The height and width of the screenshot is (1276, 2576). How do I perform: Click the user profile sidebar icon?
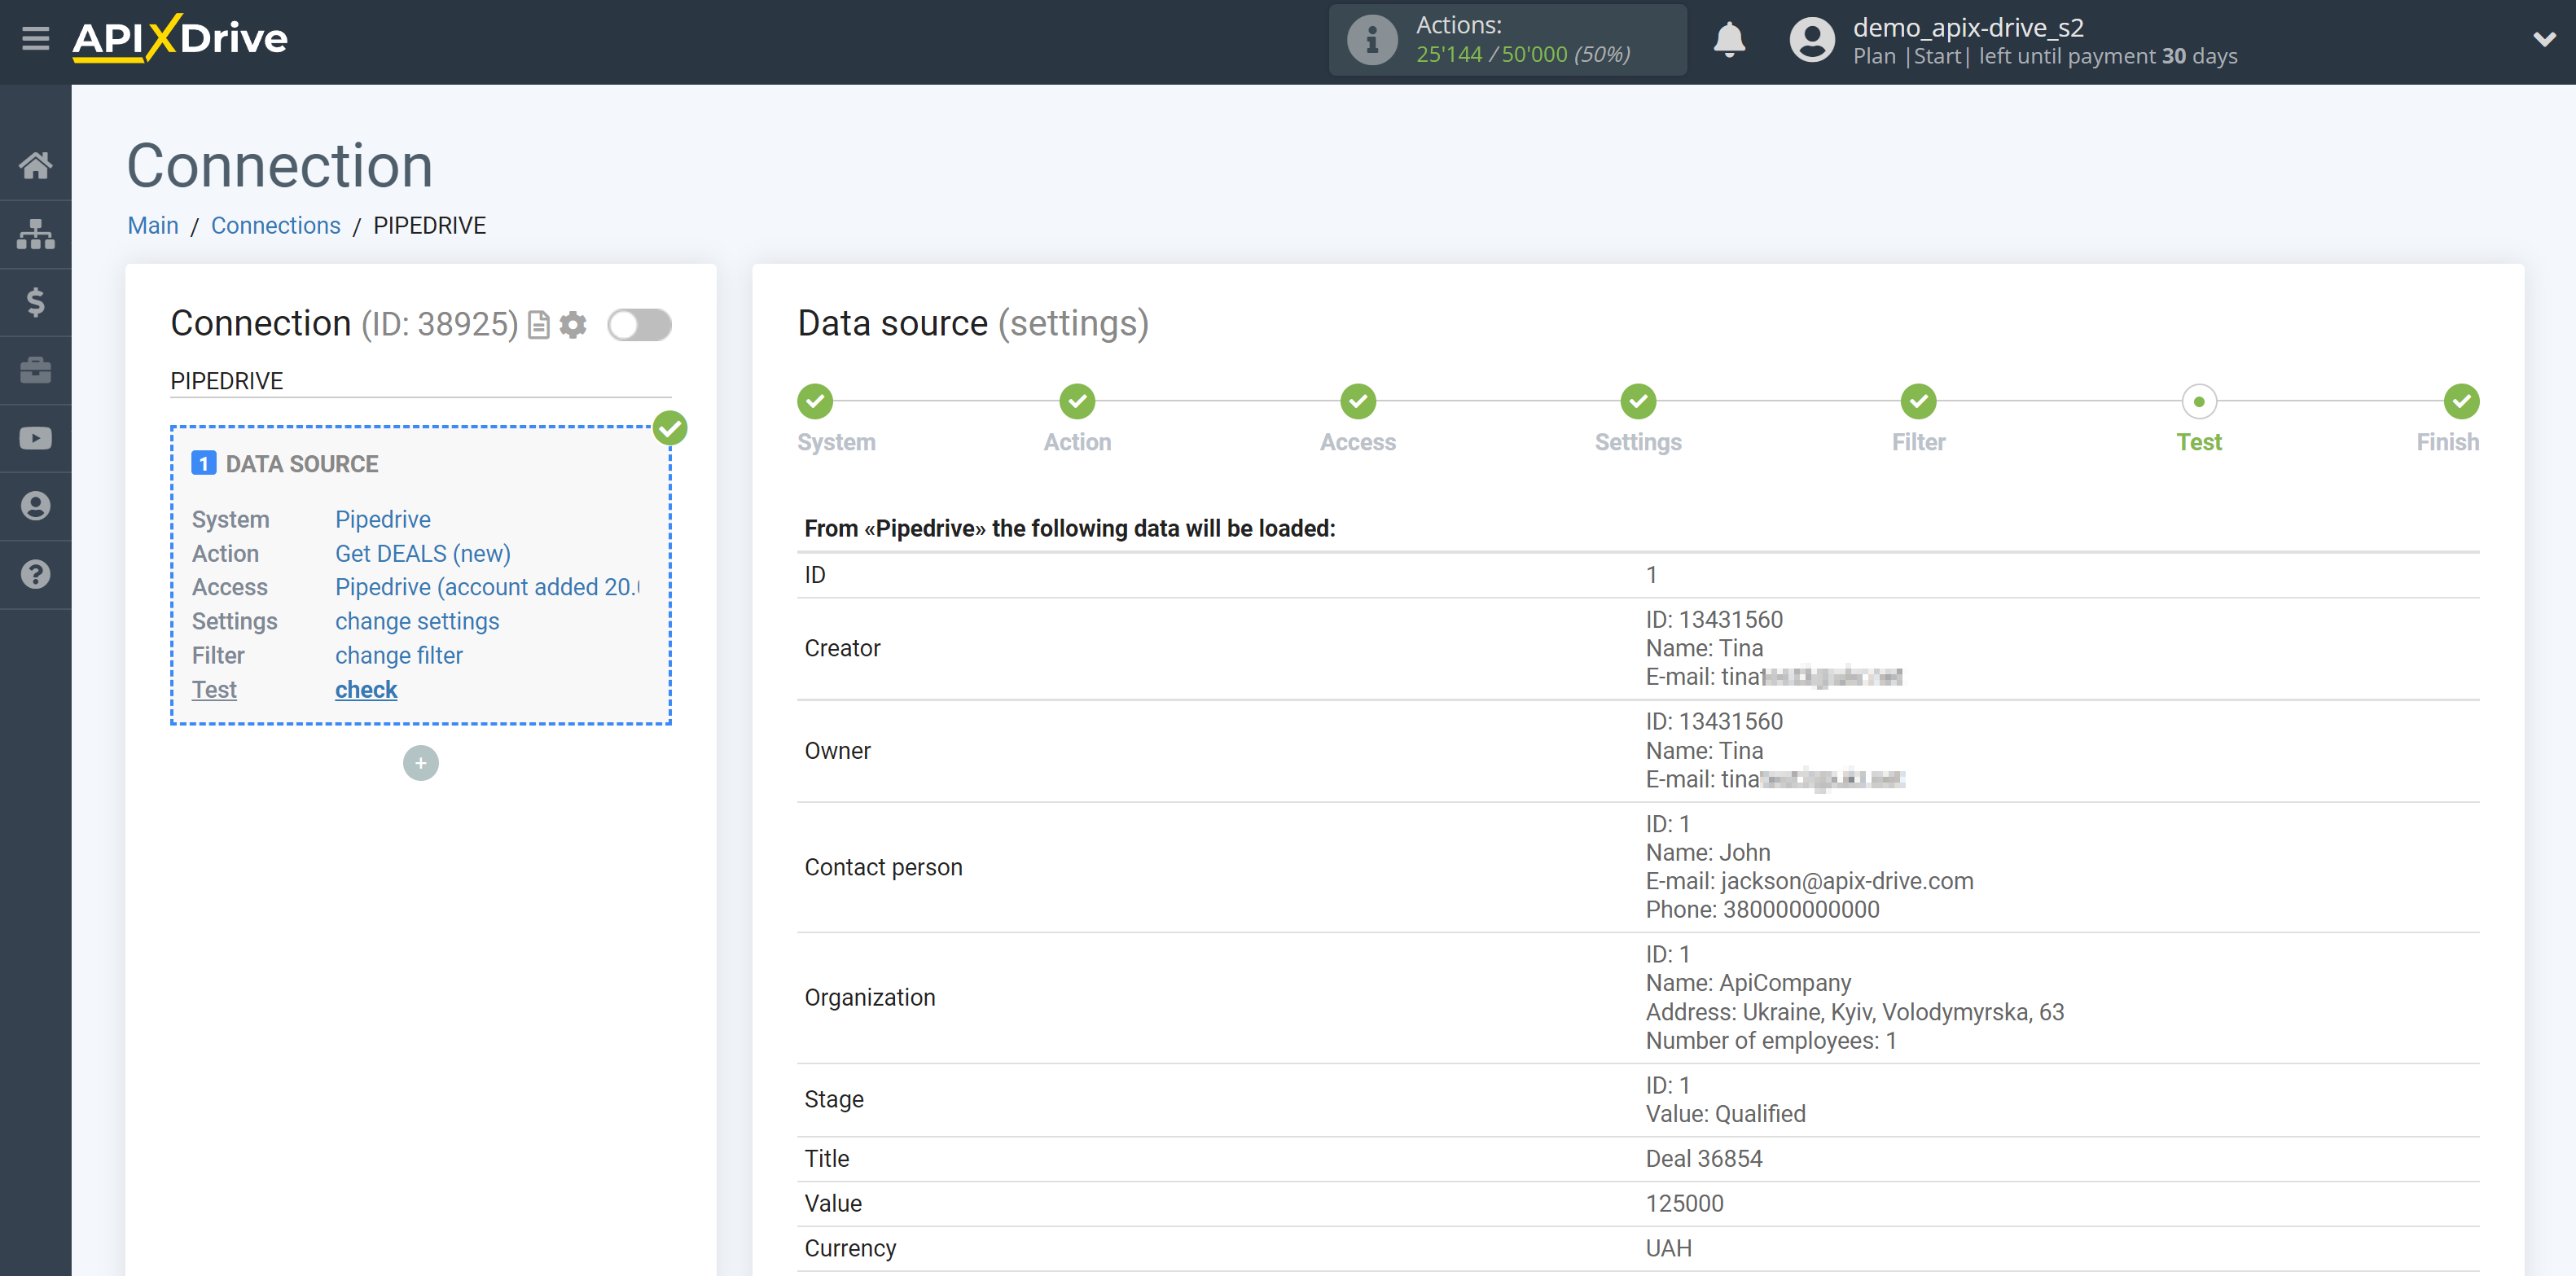(34, 506)
